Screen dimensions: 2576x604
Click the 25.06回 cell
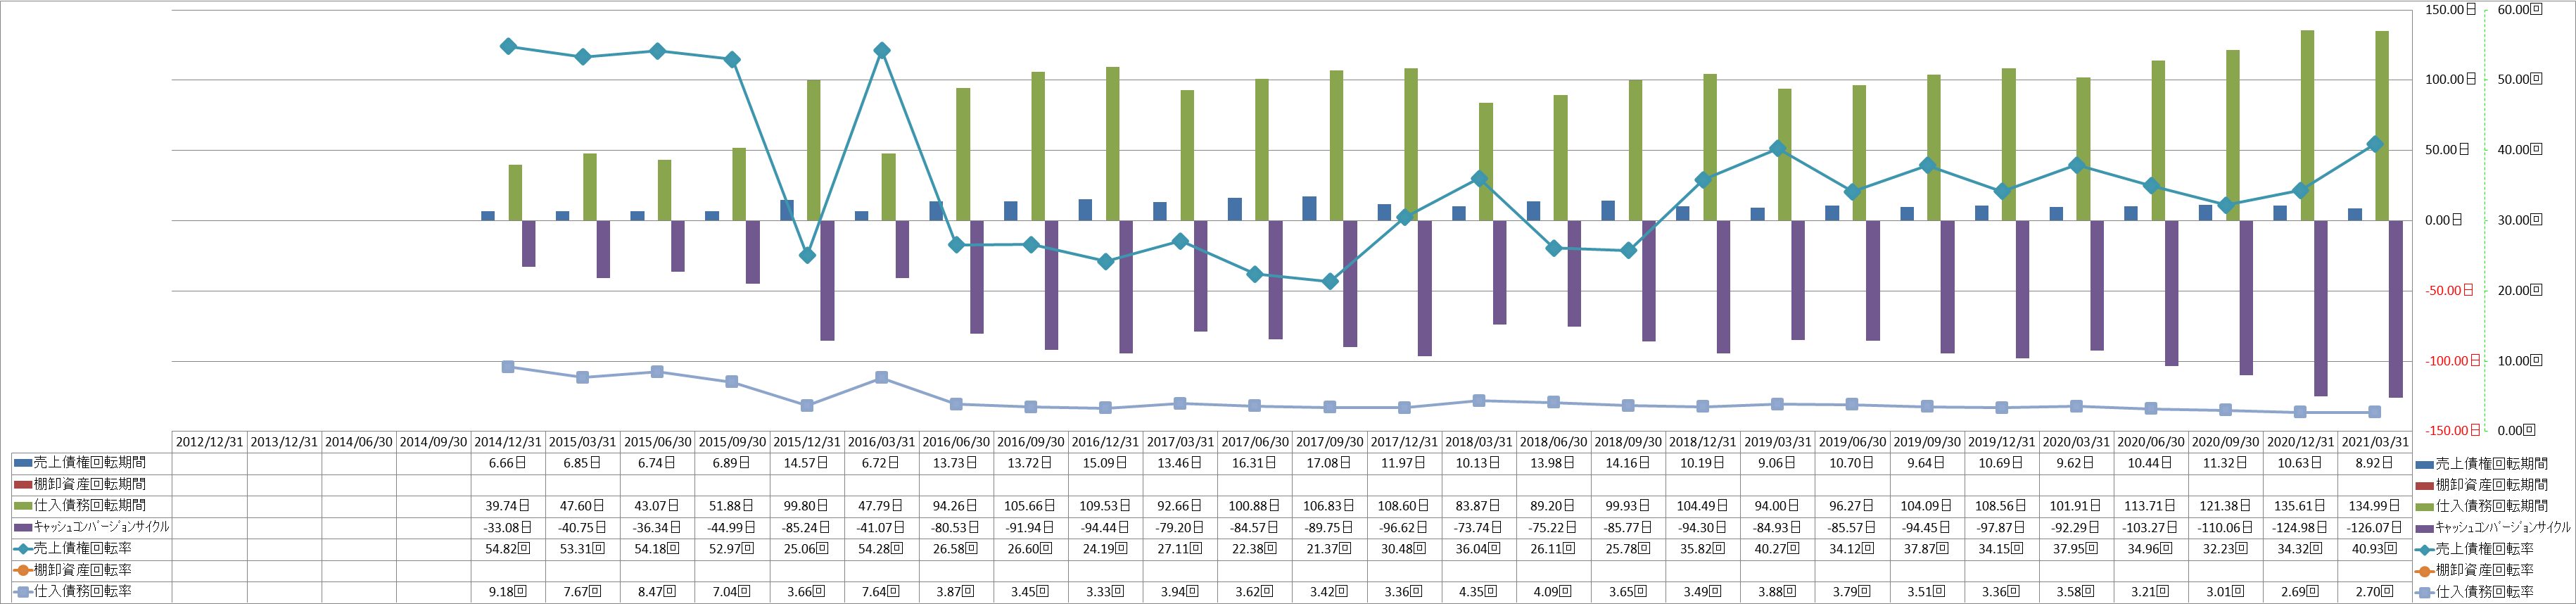[x=807, y=549]
